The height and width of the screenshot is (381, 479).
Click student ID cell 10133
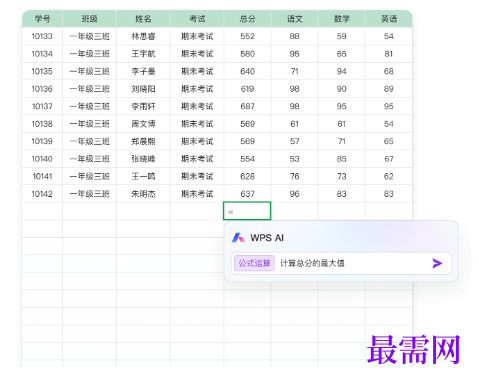tap(42, 36)
